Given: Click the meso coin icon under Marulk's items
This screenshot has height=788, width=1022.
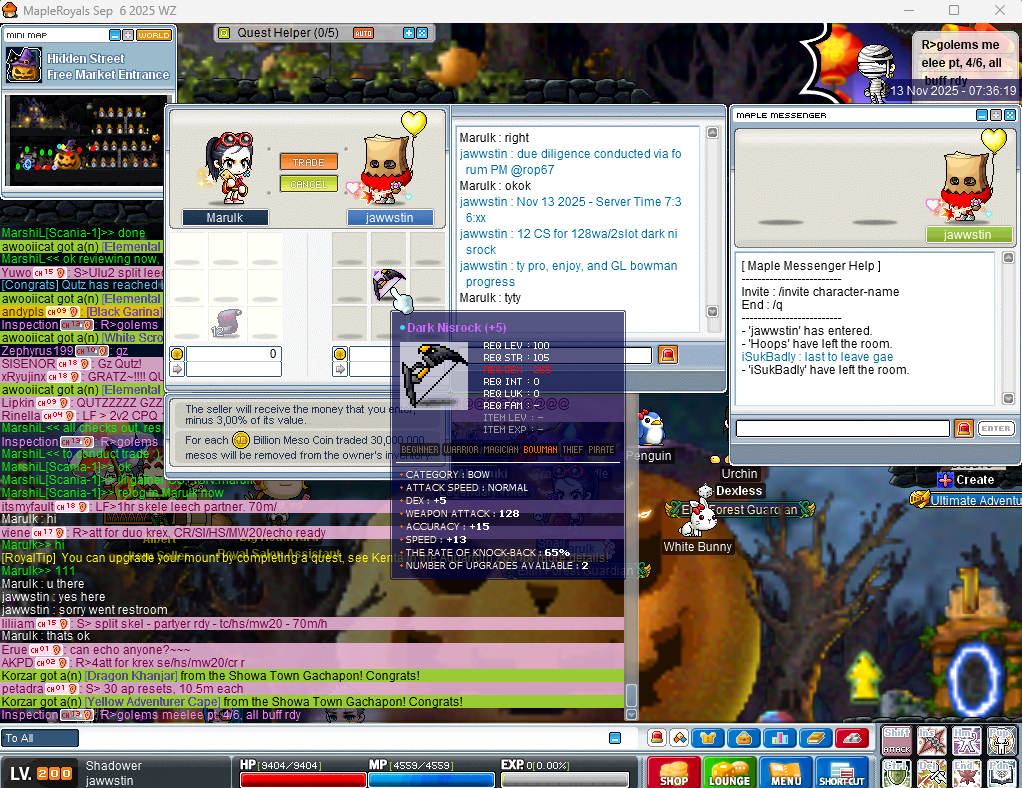Looking at the screenshot, I should [177, 354].
